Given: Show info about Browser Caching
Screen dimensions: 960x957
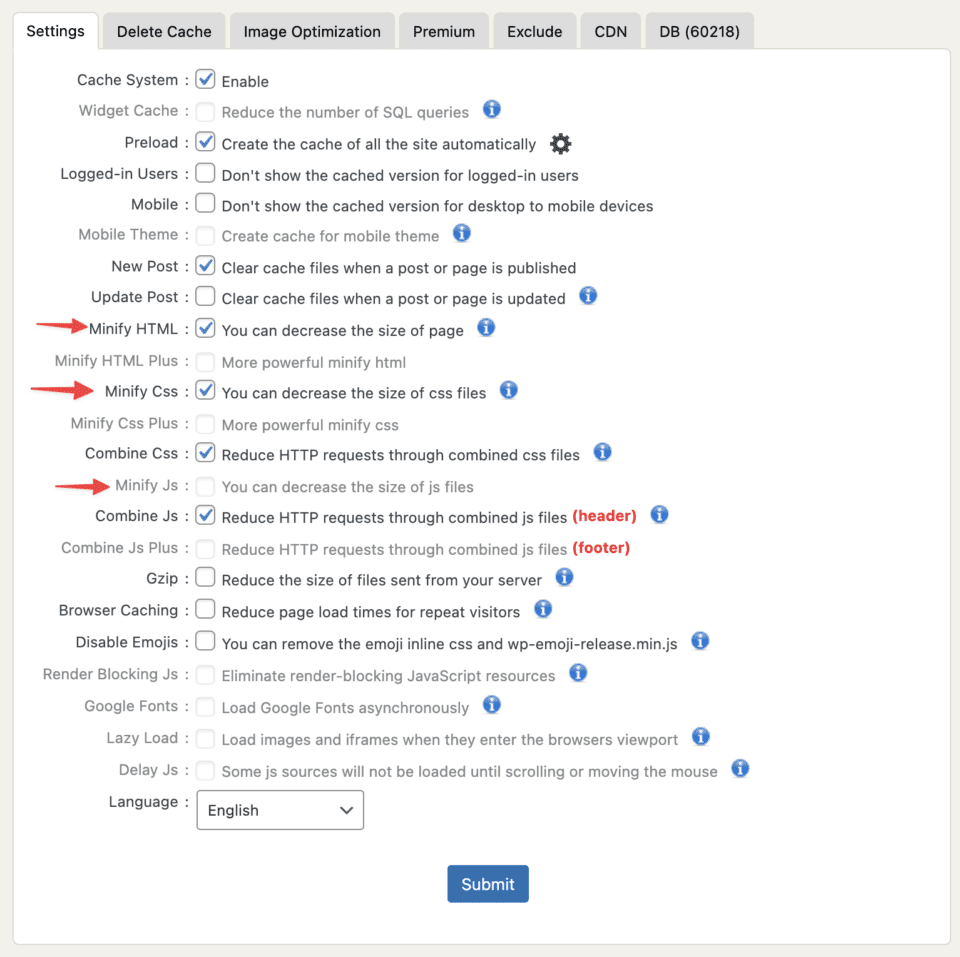Looking at the screenshot, I should pyautogui.click(x=543, y=609).
